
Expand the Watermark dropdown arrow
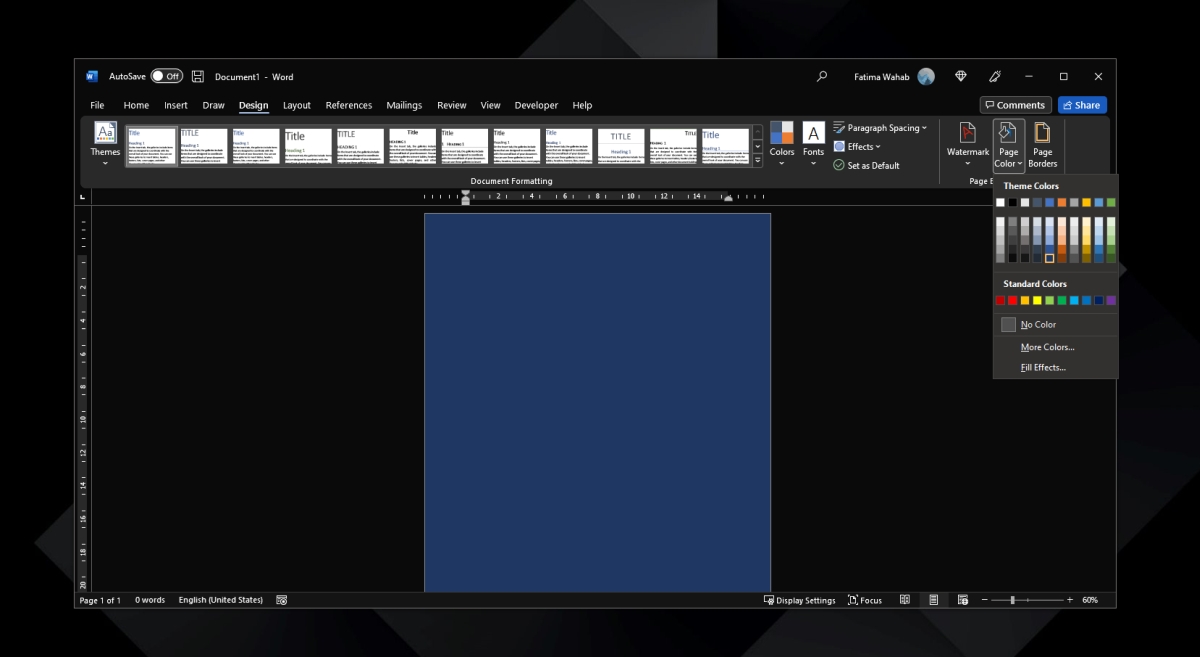967,162
